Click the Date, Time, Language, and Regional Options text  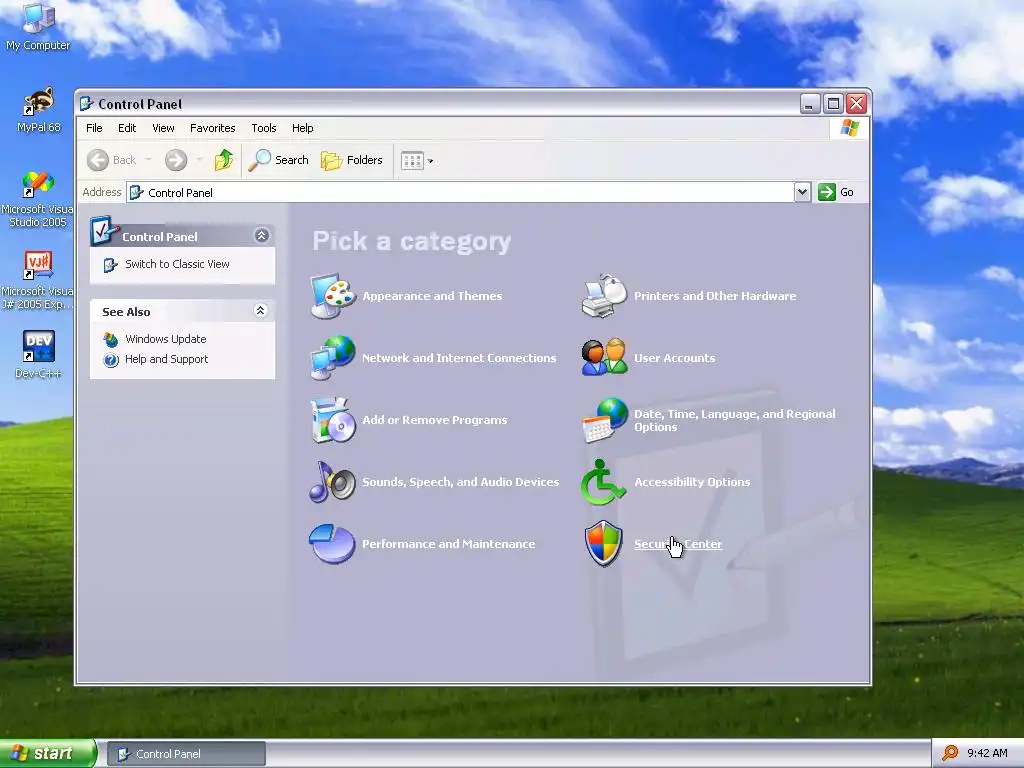point(735,421)
